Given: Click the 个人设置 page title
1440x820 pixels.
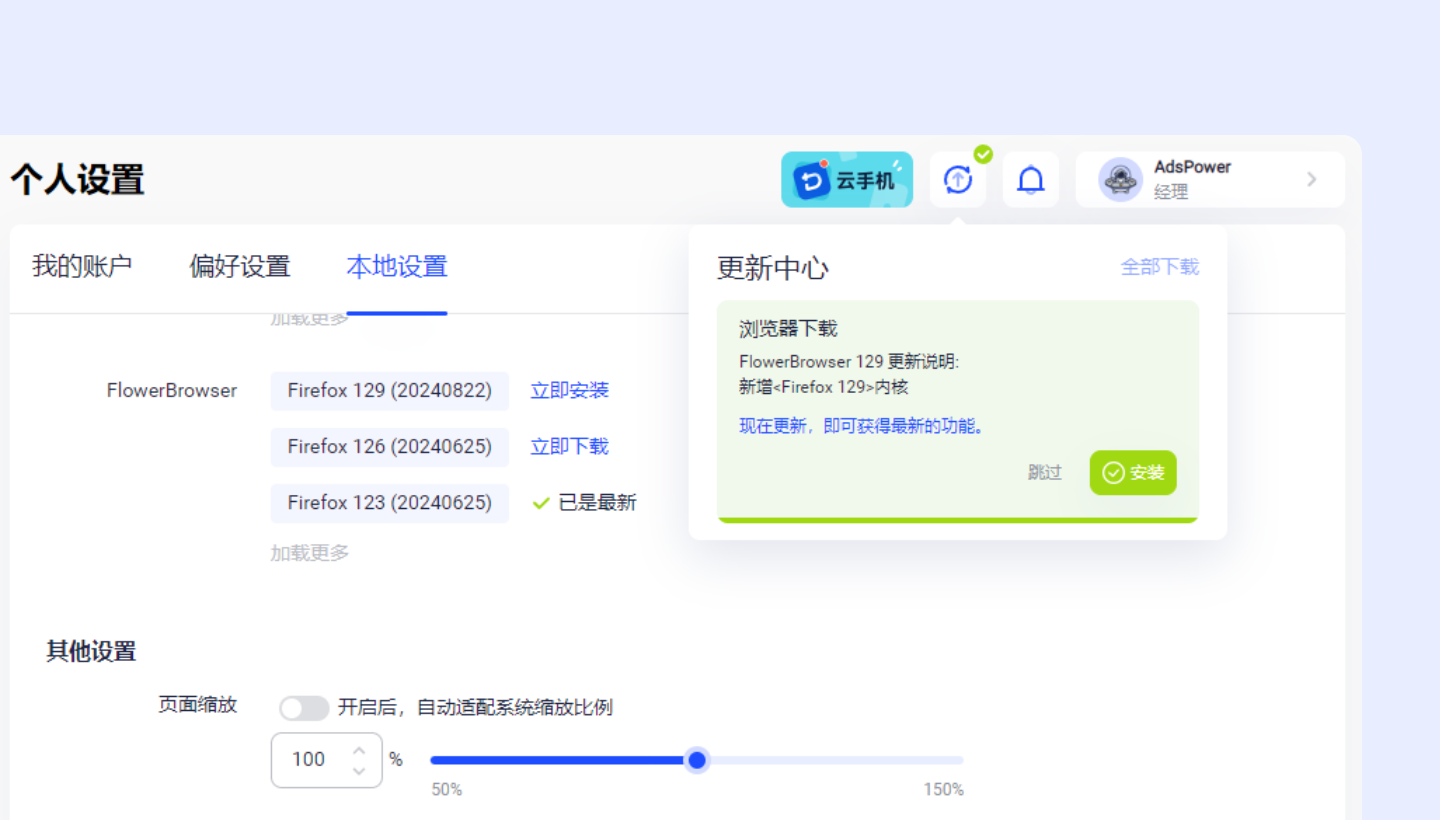Looking at the screenshot, I should click(x=78, y=180).
